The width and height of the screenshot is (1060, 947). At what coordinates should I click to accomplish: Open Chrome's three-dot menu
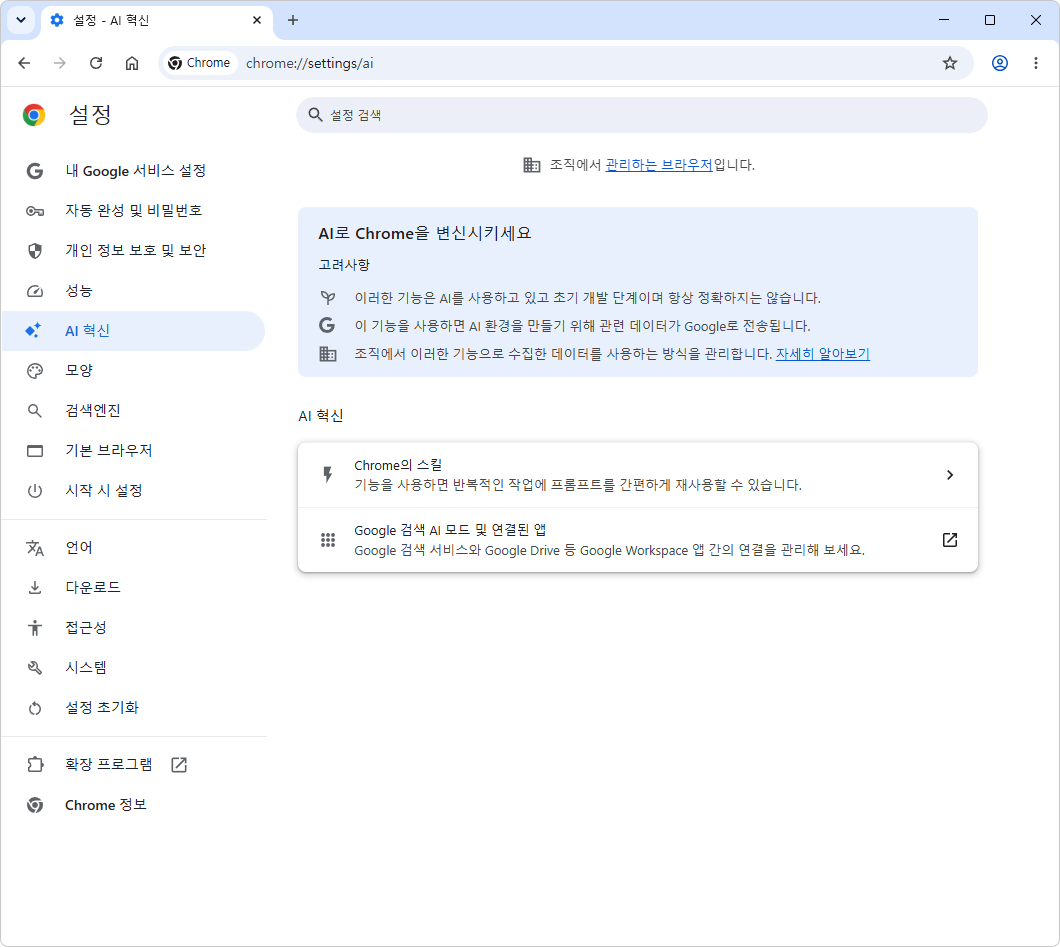tap(1036, 63)
